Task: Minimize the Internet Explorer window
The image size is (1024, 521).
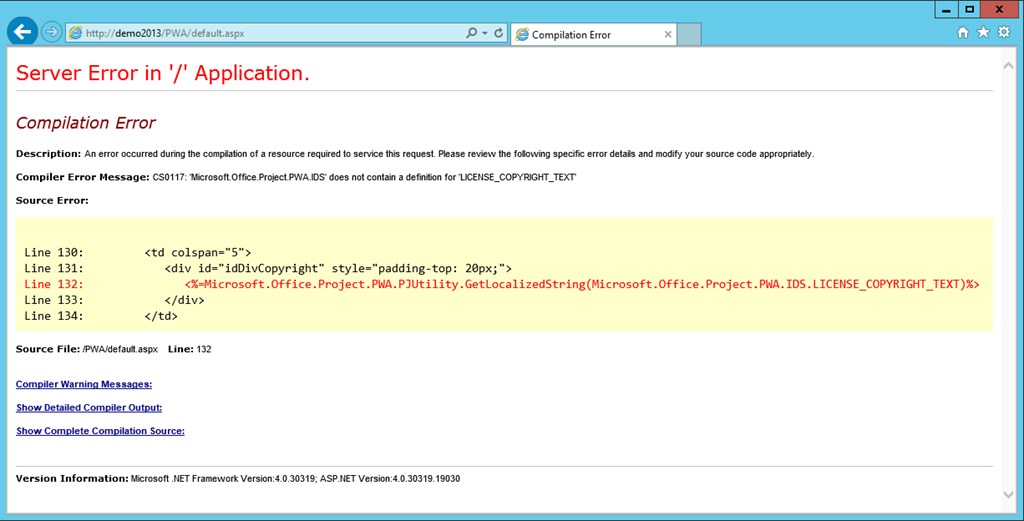Action: 946,9
